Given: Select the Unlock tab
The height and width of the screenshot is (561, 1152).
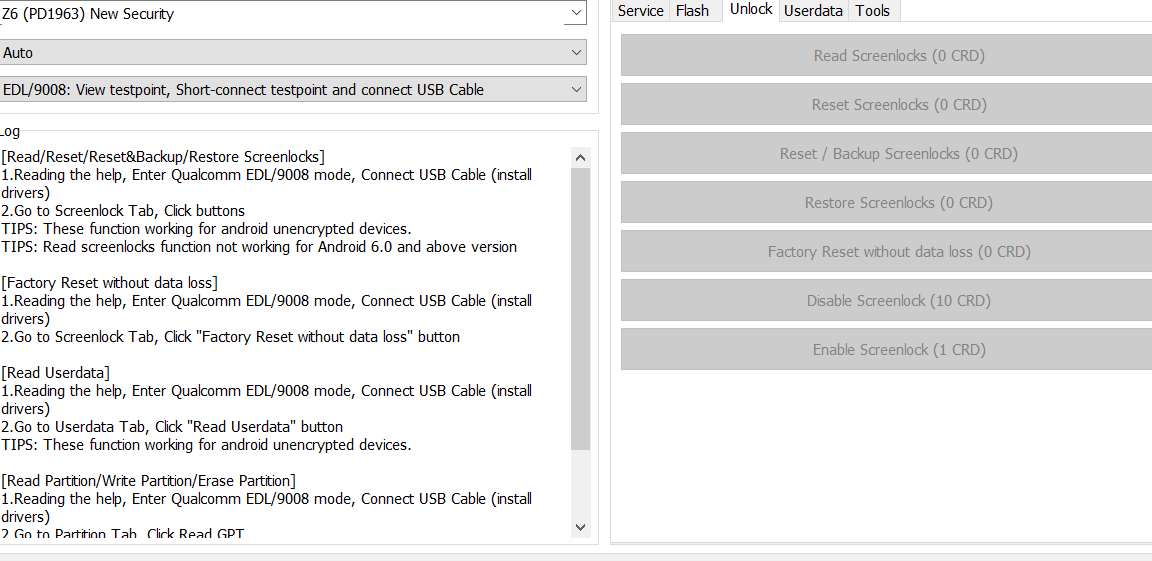Looking at the screenshot, I should [751, 10].
